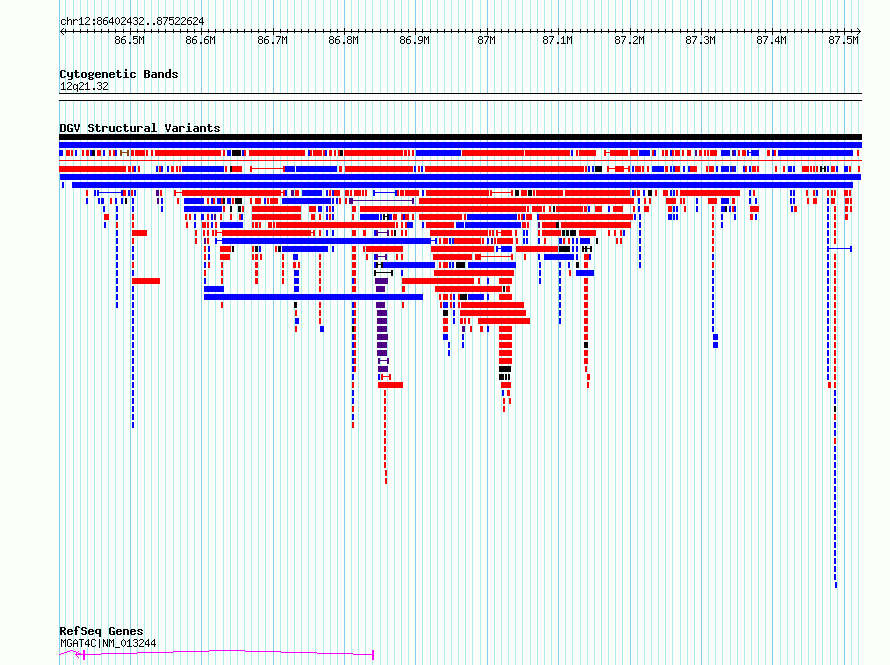Click the 86.5M ruler tick label
890x665 pixels.
point(129,40)
